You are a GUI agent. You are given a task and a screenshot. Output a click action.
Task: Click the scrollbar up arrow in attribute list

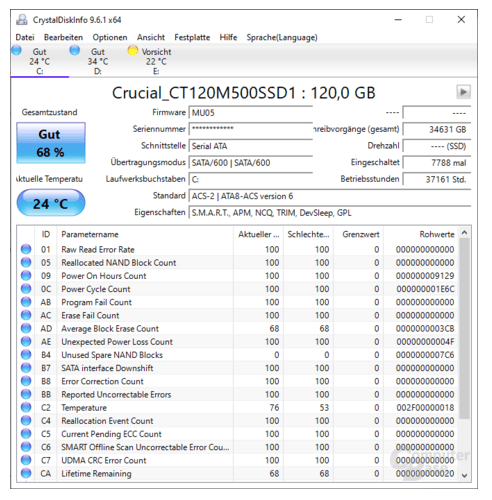coord(465,233)
